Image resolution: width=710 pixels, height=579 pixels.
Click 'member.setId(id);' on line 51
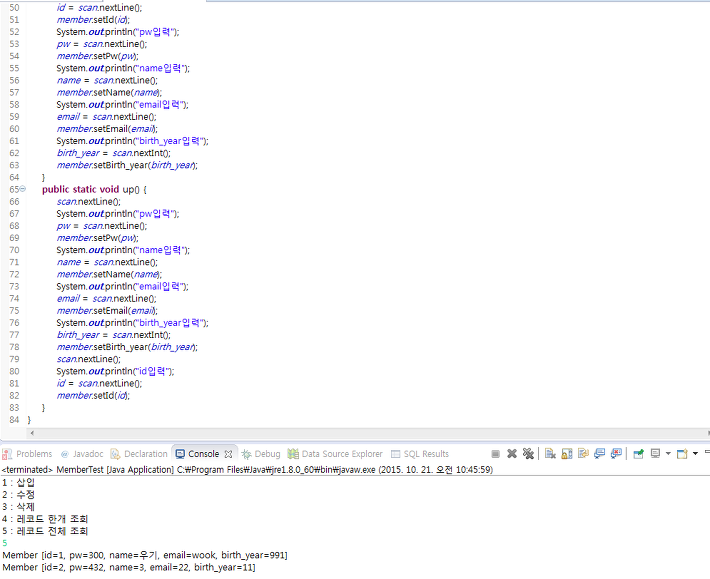(x=93, y=19)
